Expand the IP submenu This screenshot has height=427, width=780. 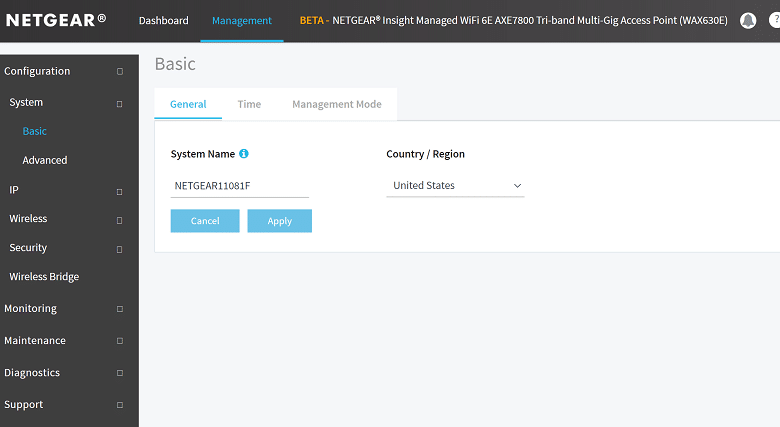tap(119, 192)
